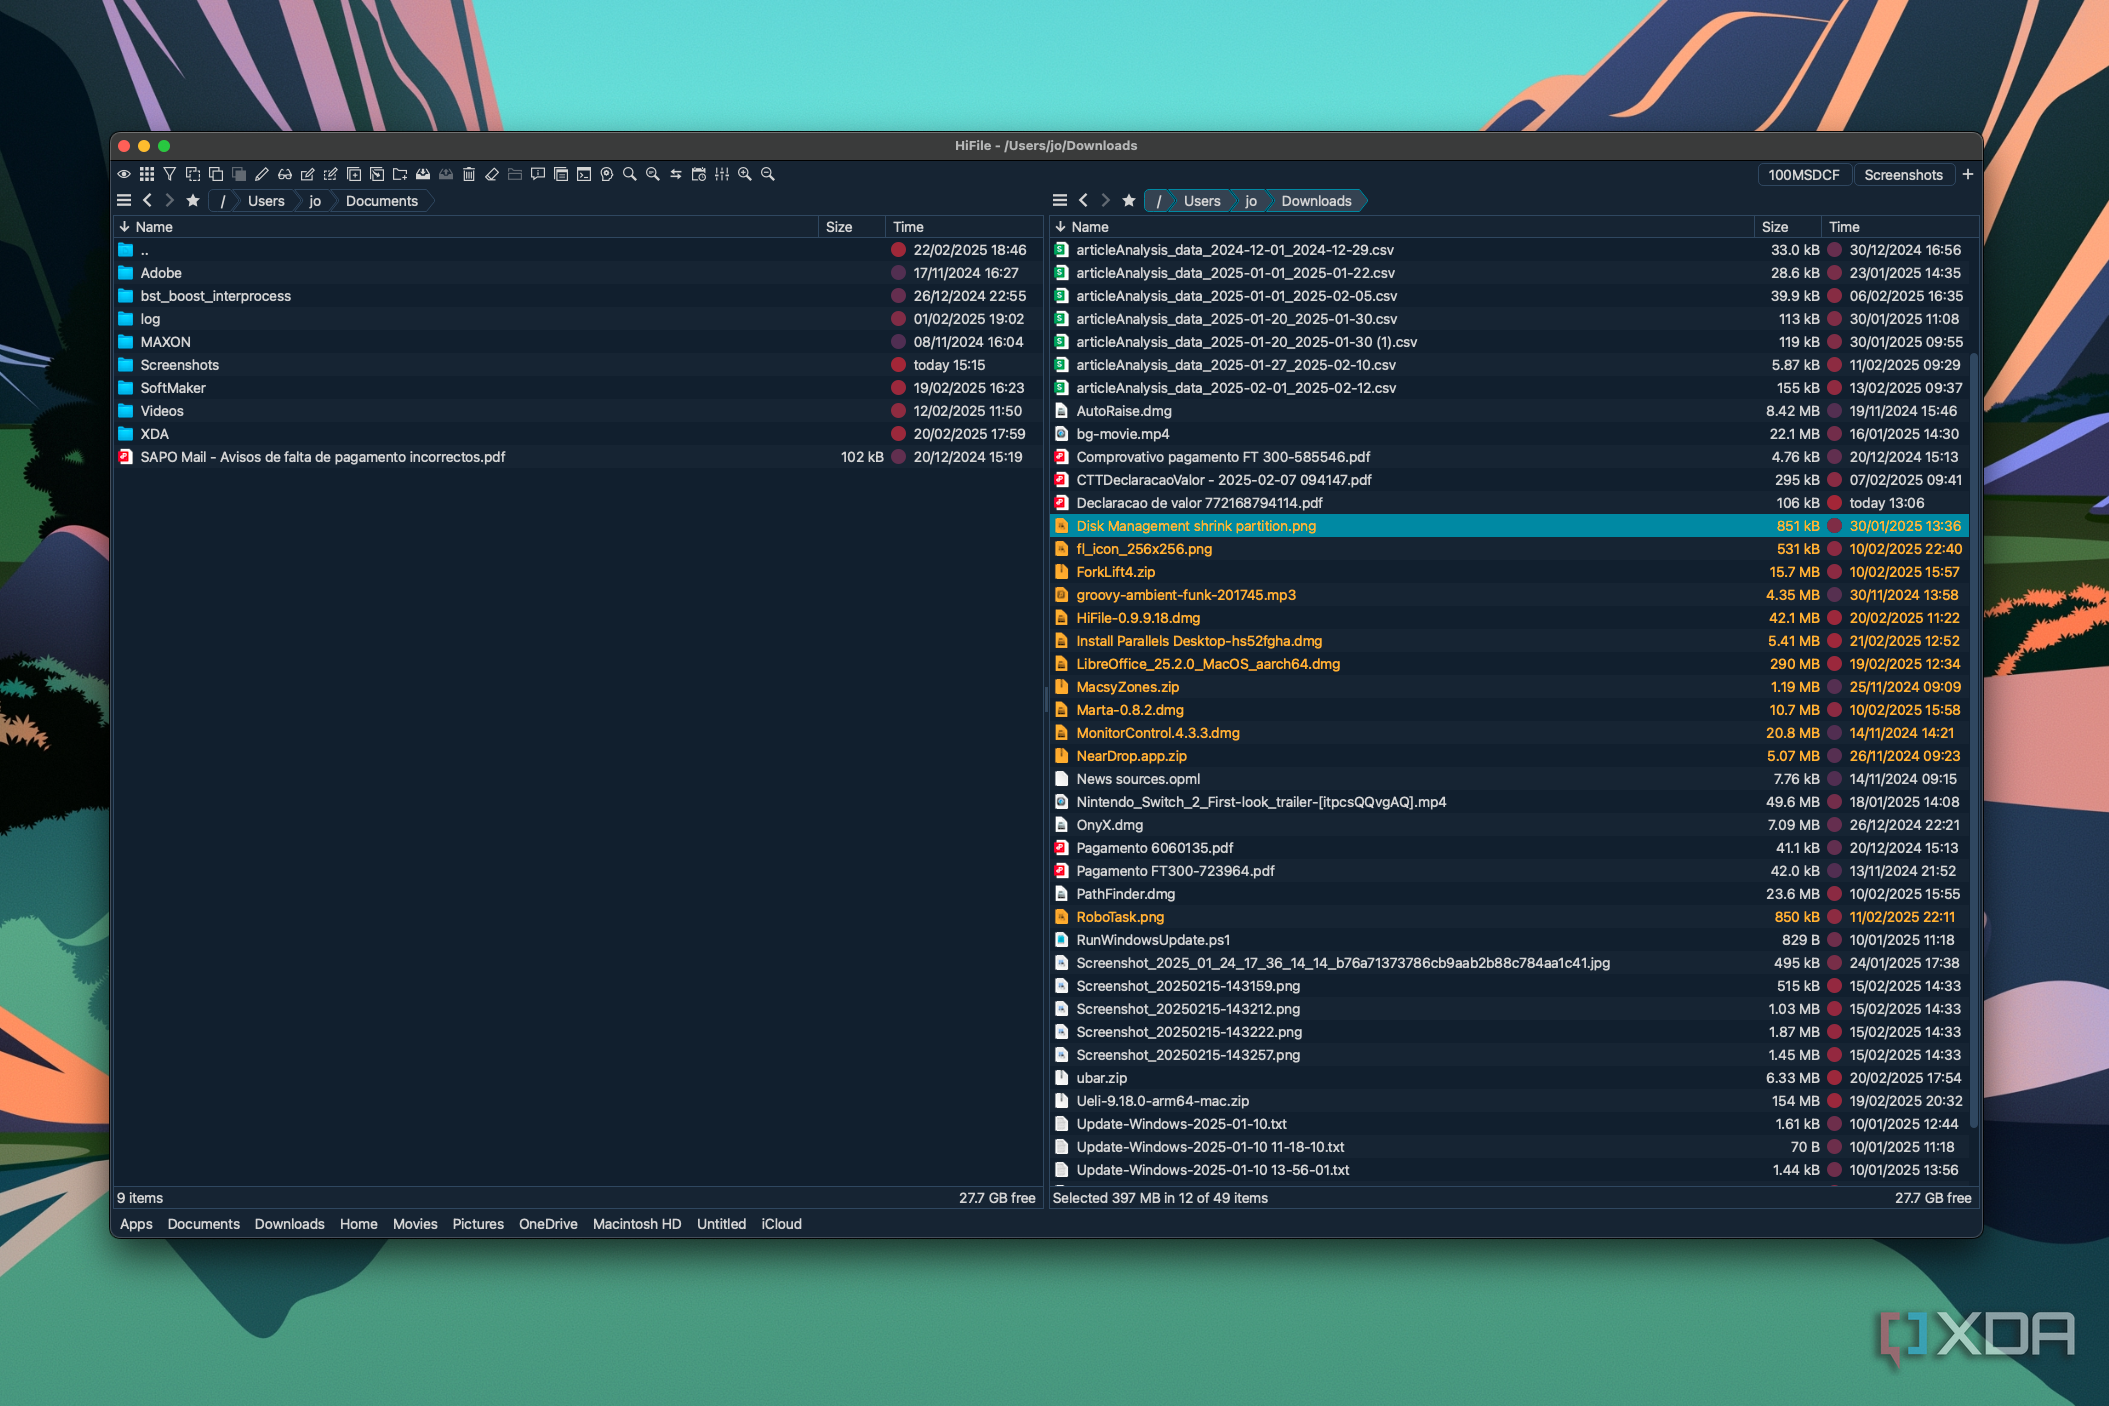
Task: Open the right pane hamburger menu
Action: pyautogui.click(x=1060, y=200)
